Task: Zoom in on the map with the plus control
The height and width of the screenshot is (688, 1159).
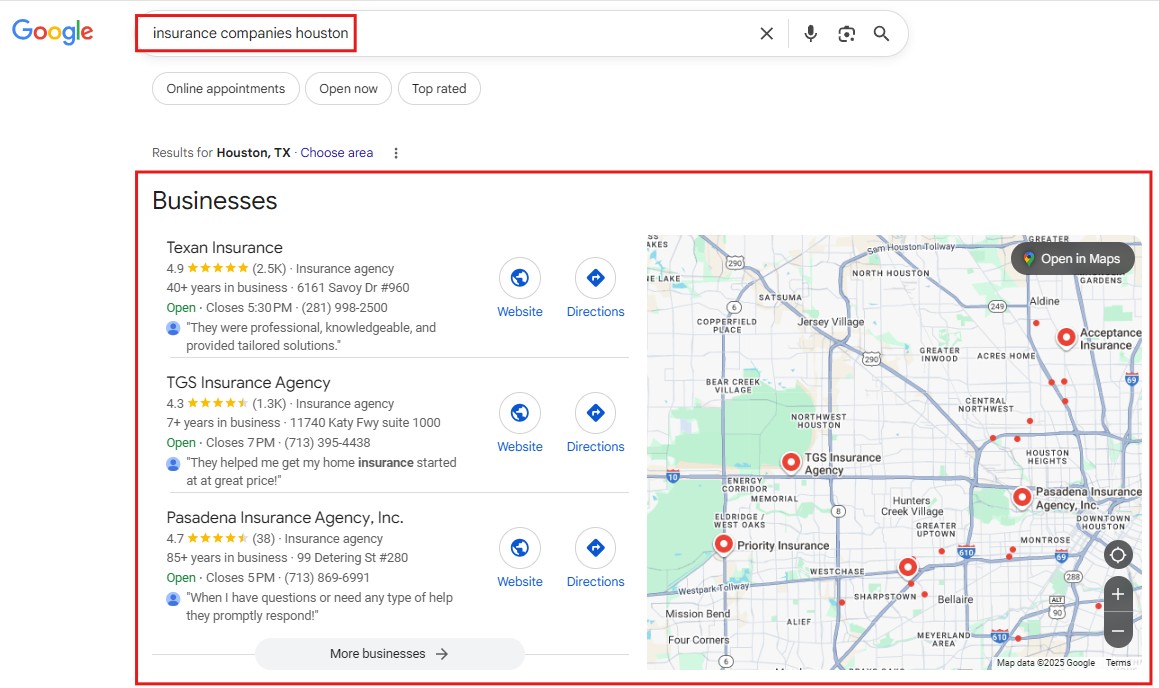Action: click(1117, 594)
